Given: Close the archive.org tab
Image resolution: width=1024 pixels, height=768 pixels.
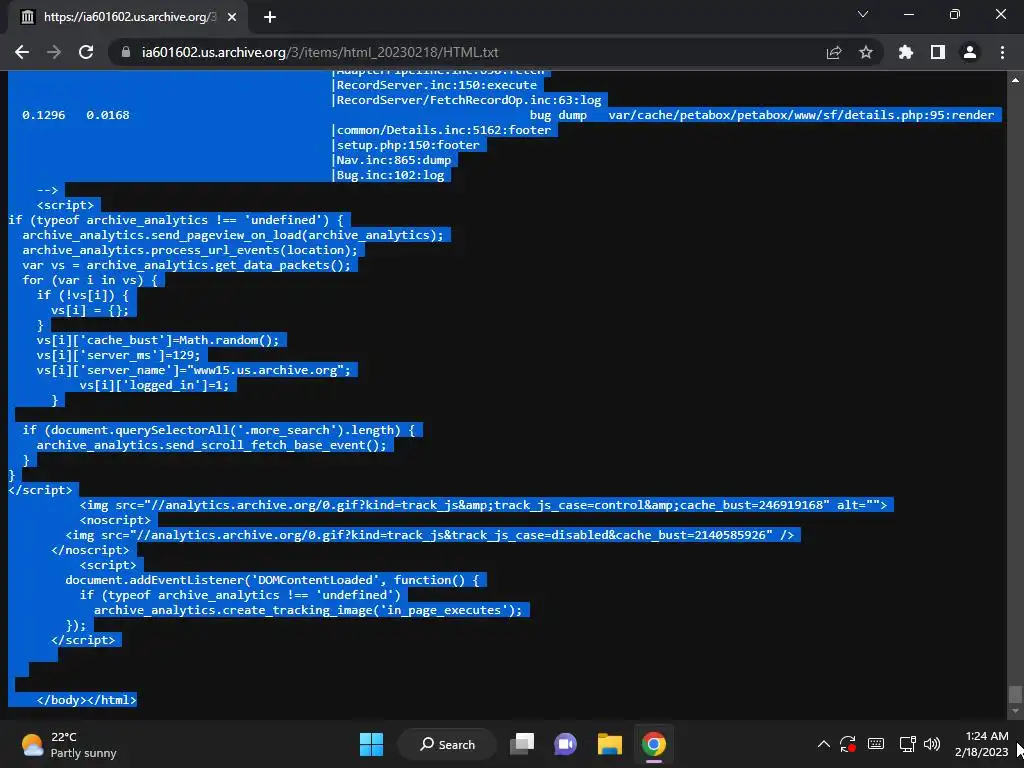Looking at the screenshot, I should (x=232, y=17).
